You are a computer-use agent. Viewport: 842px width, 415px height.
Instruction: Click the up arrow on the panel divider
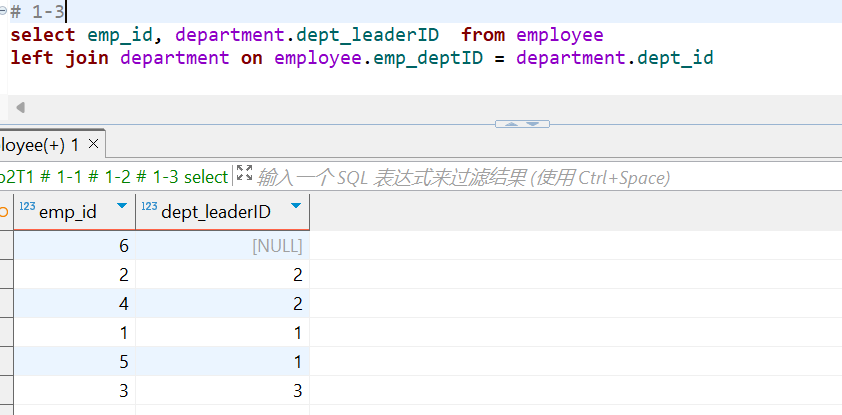pos(511,124)
